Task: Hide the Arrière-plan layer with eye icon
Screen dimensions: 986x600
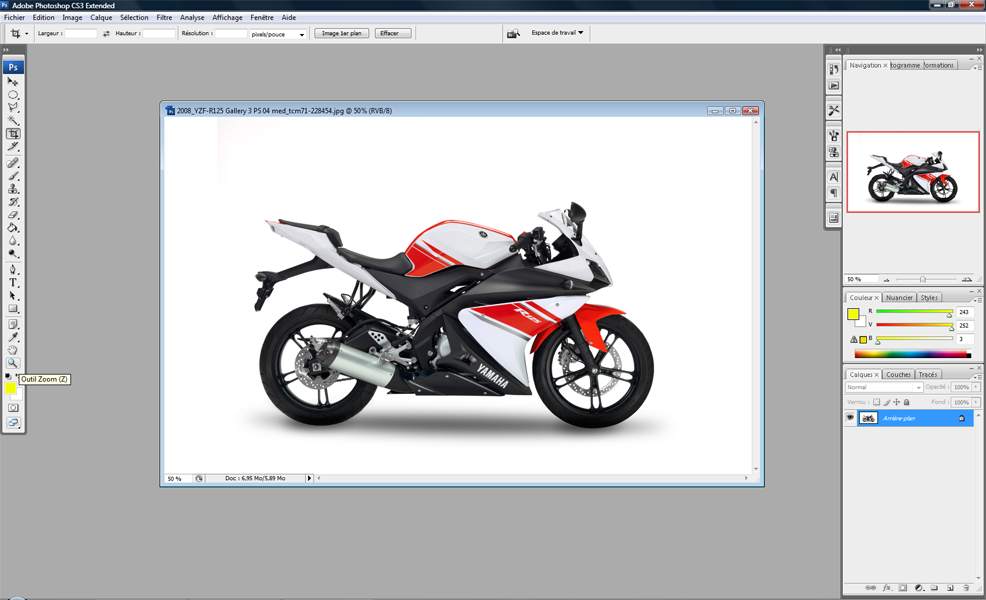Action: pos(850,418)
